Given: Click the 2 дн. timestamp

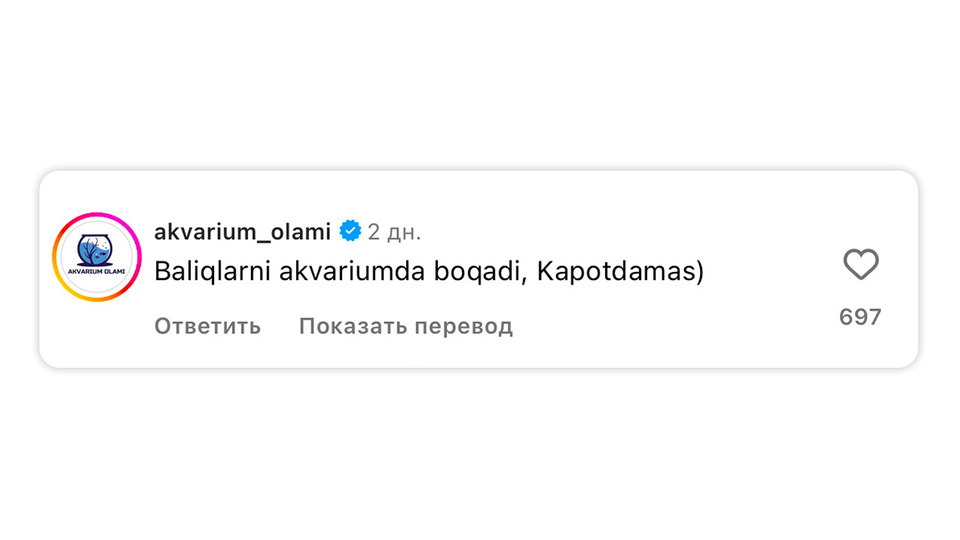Looking at the screenshot, I should point(394,232).
